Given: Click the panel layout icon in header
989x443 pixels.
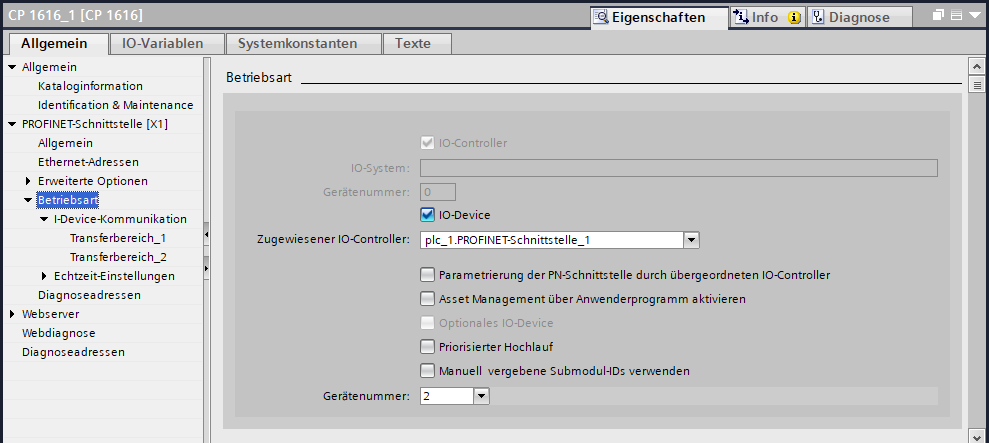Looking at the screenshot, I should pos(957,15).
